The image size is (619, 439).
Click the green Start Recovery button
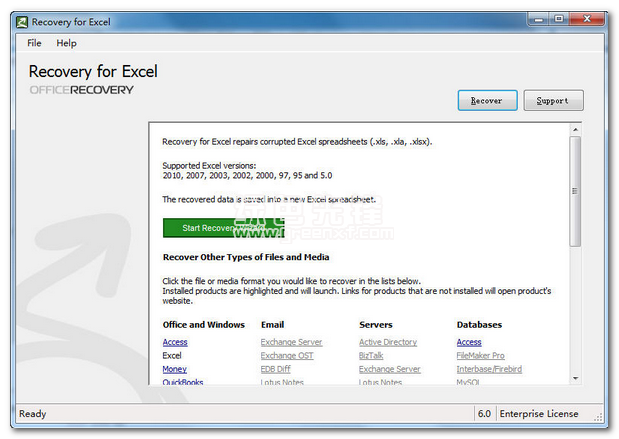[215, 228]
